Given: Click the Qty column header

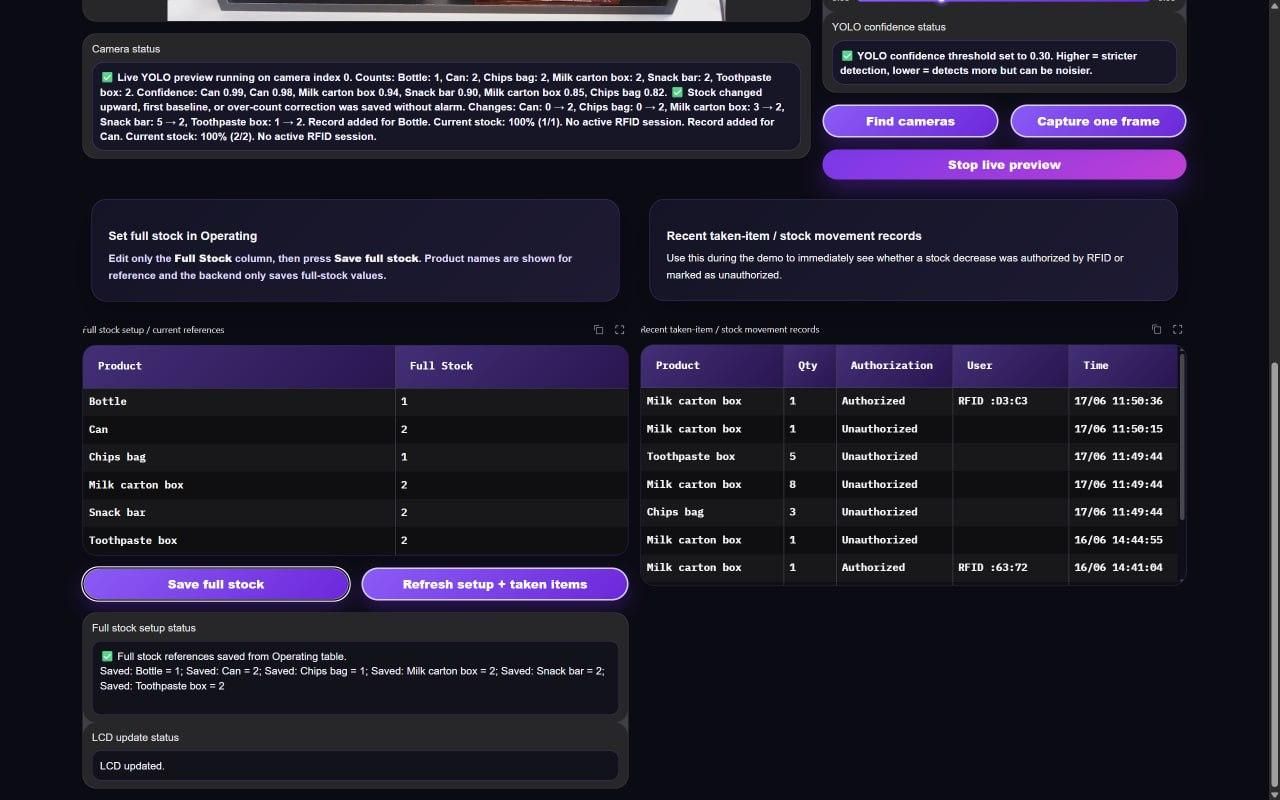Looking at the screenshot, I should coord(809,366).
